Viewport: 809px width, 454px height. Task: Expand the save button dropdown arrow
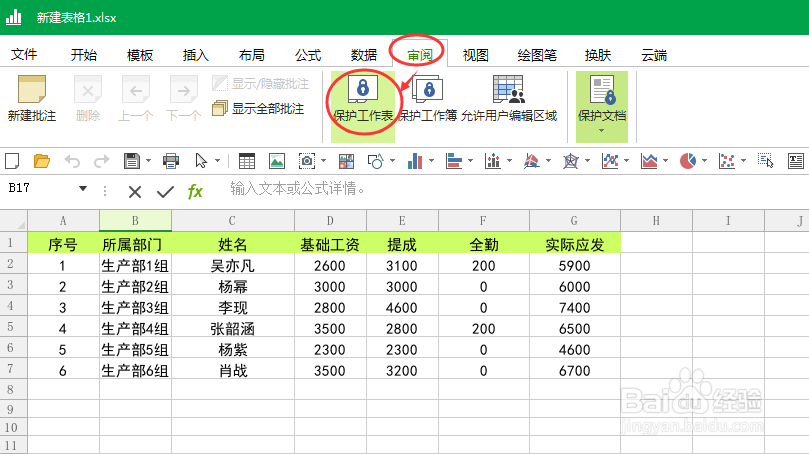(149, 161)
